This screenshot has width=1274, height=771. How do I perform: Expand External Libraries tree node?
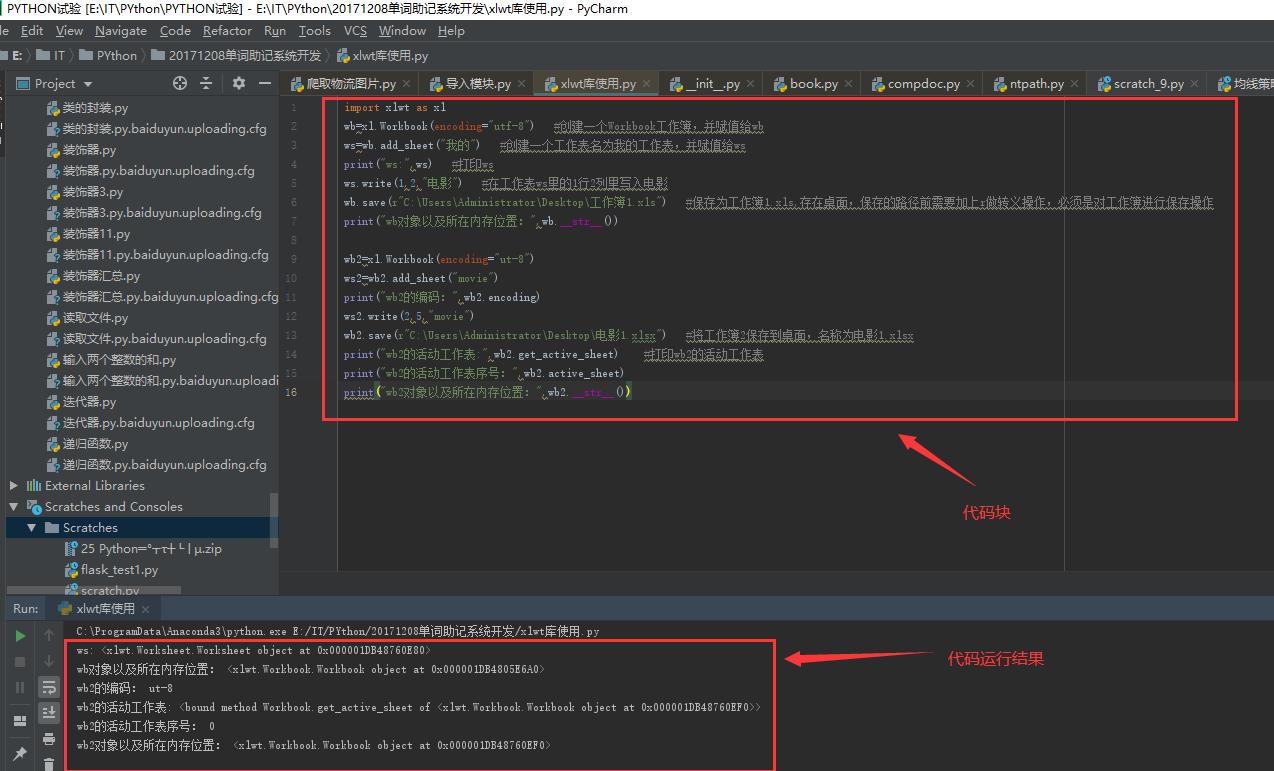click(14, 485)
